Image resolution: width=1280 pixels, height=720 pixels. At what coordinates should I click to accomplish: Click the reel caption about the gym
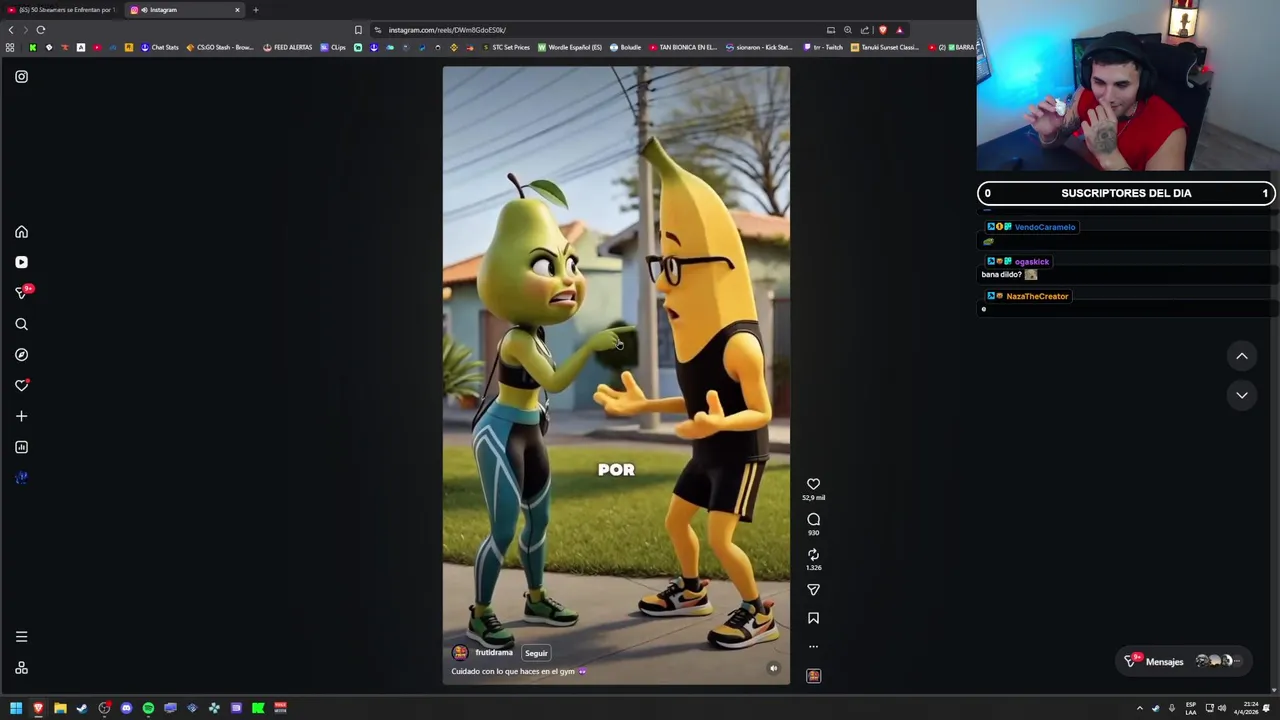pyautogui.click(x=518, y=671)
